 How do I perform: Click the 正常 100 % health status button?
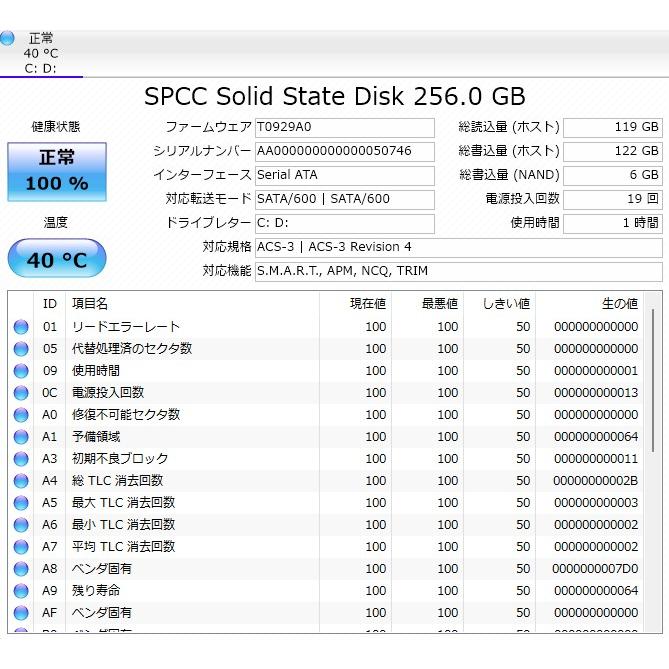[57, 172]
